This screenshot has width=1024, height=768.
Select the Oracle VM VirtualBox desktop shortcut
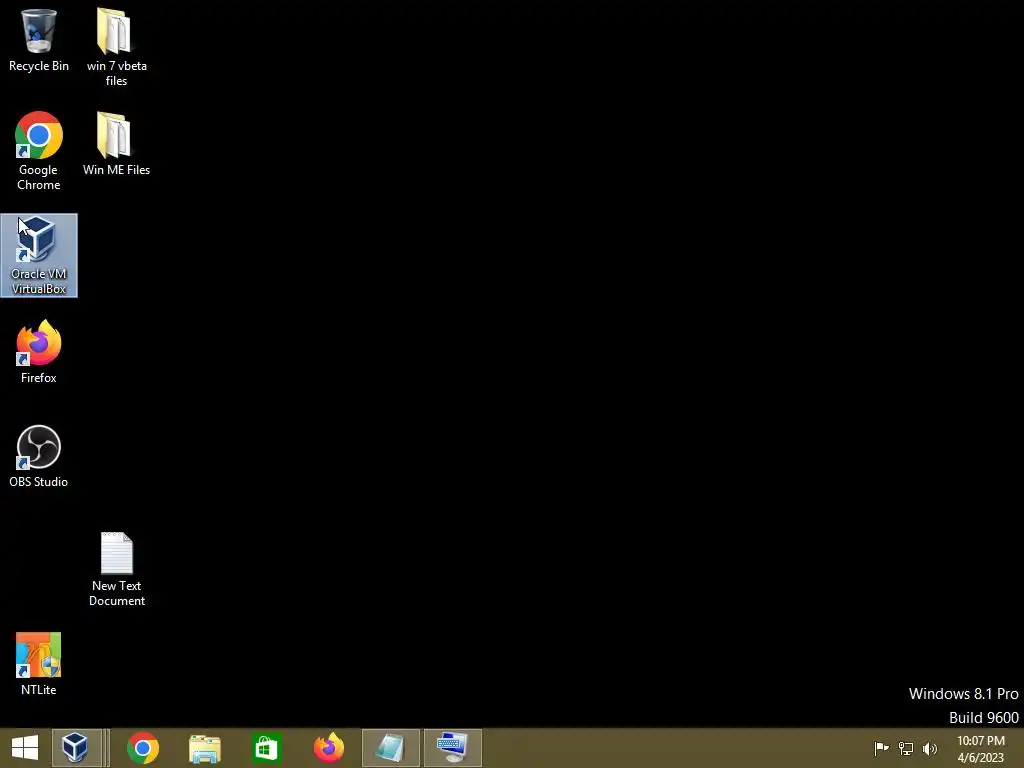point(39,255)
